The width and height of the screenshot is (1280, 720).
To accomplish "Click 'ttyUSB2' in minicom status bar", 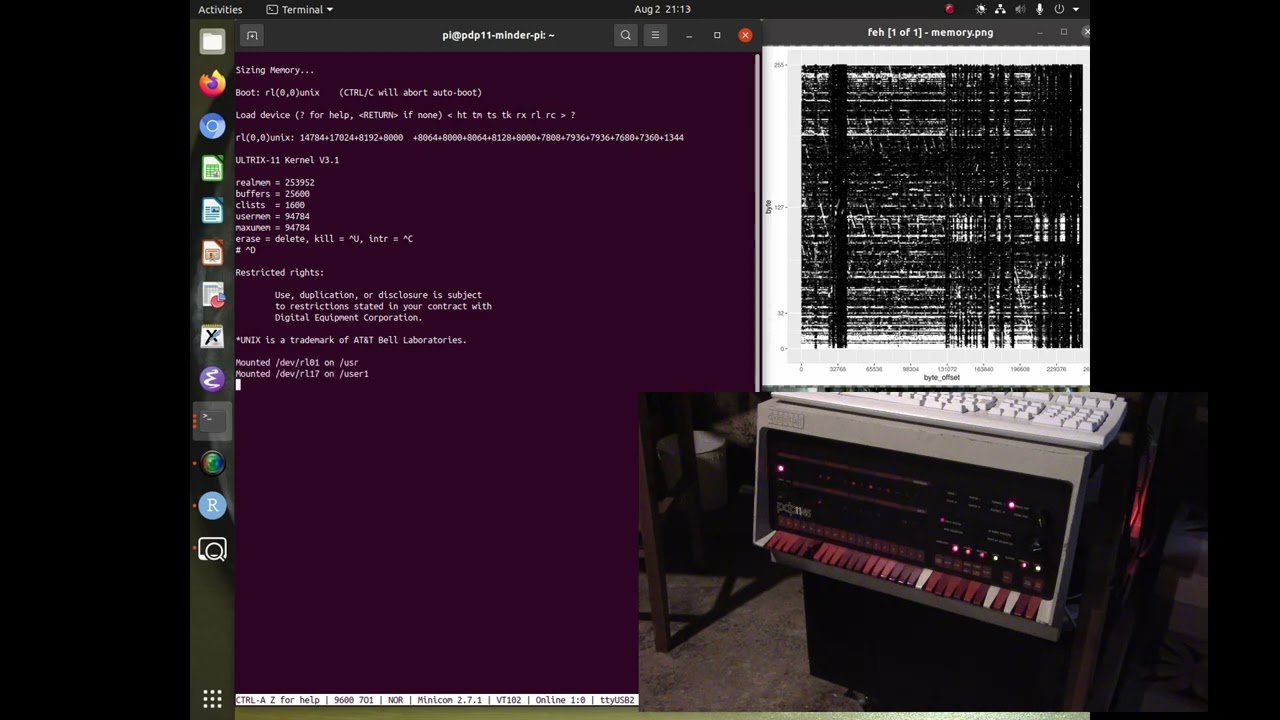I will [617, 700].
